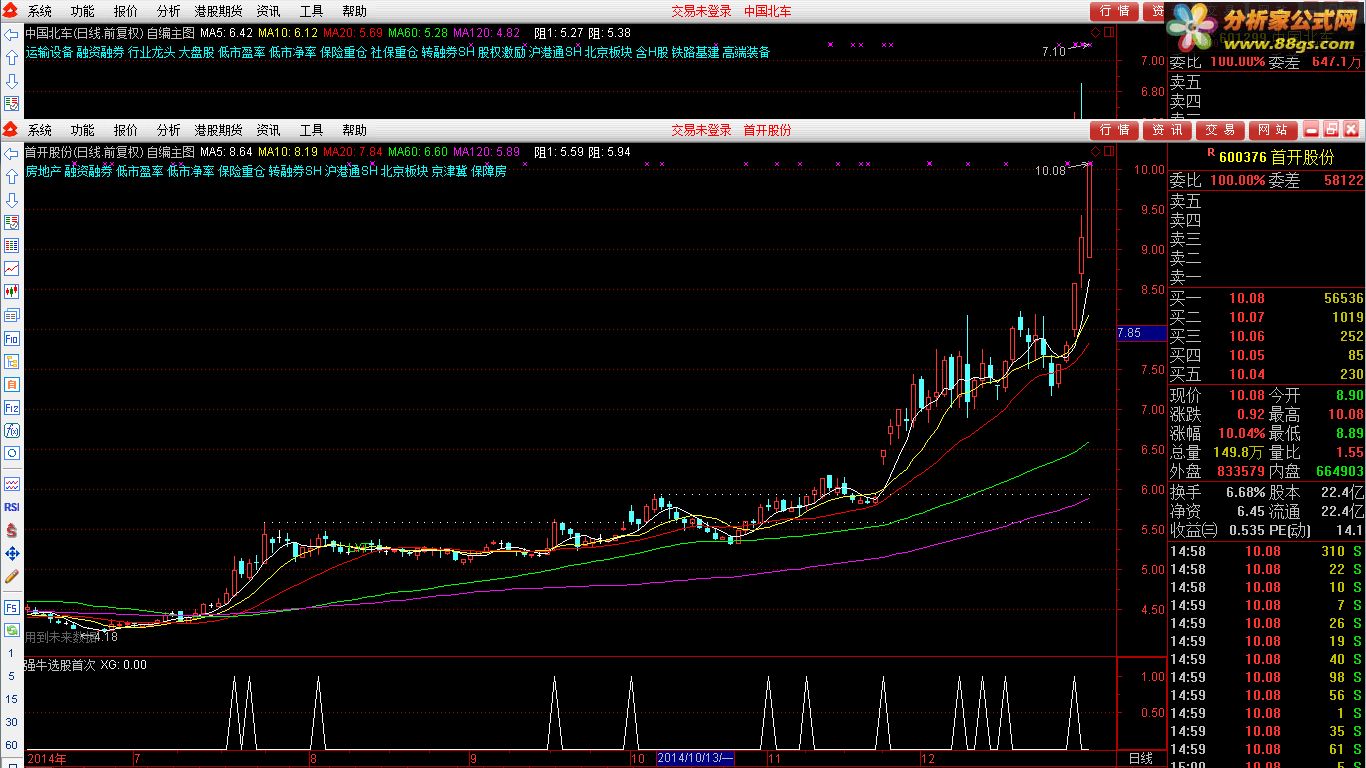
Task: Click the 网站 red button
Action: (1273, 130)
